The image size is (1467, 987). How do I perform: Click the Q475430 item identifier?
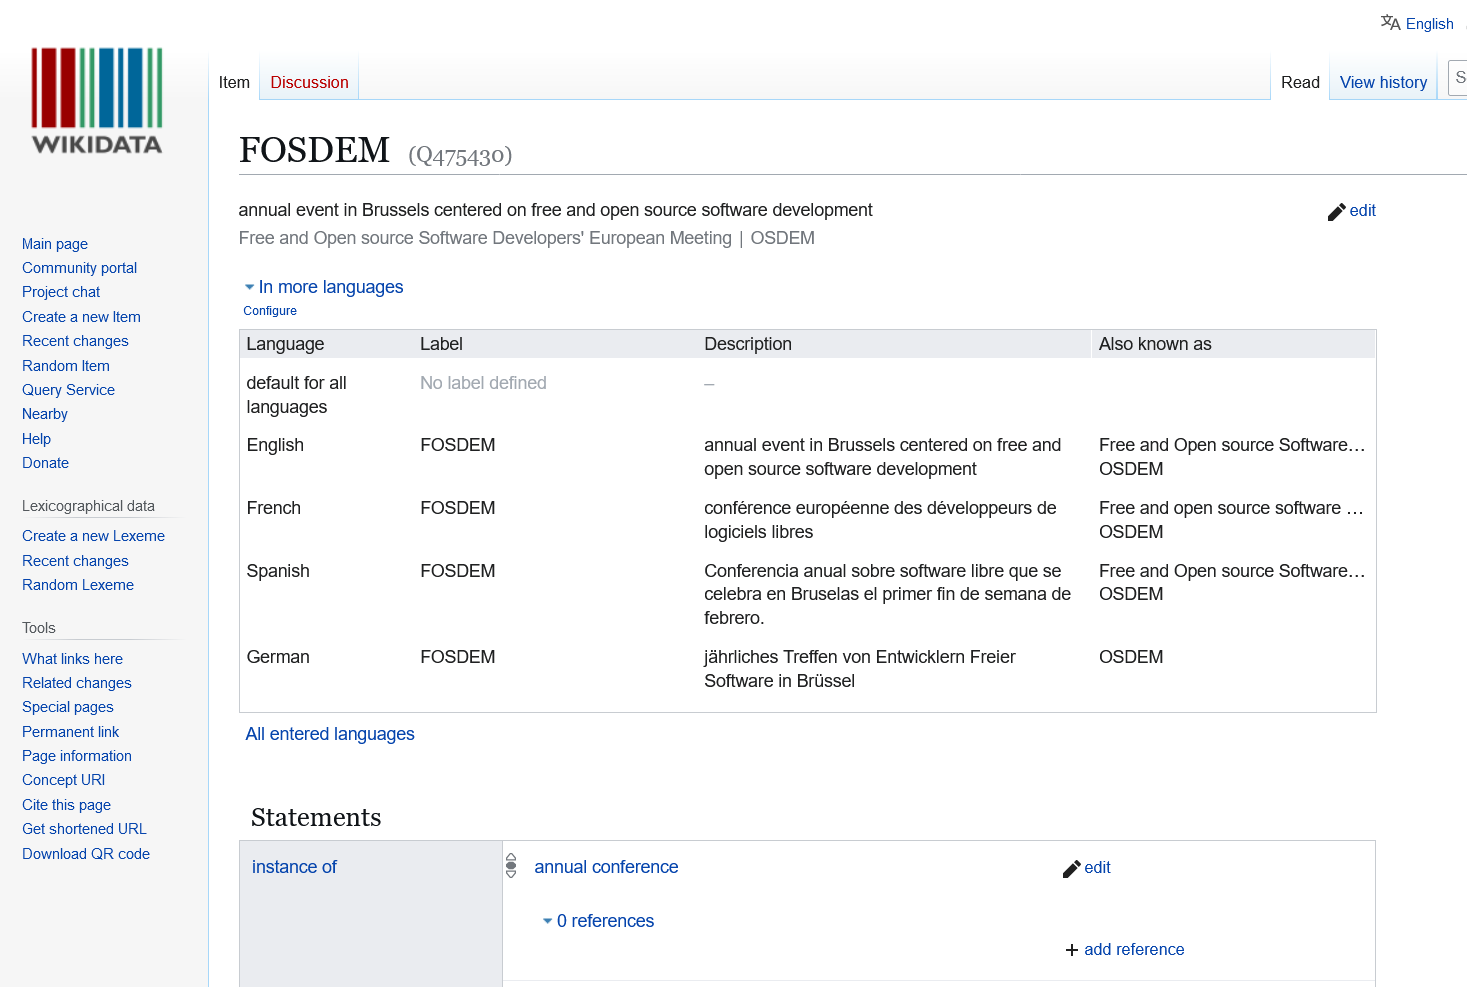tap(460, 156)
